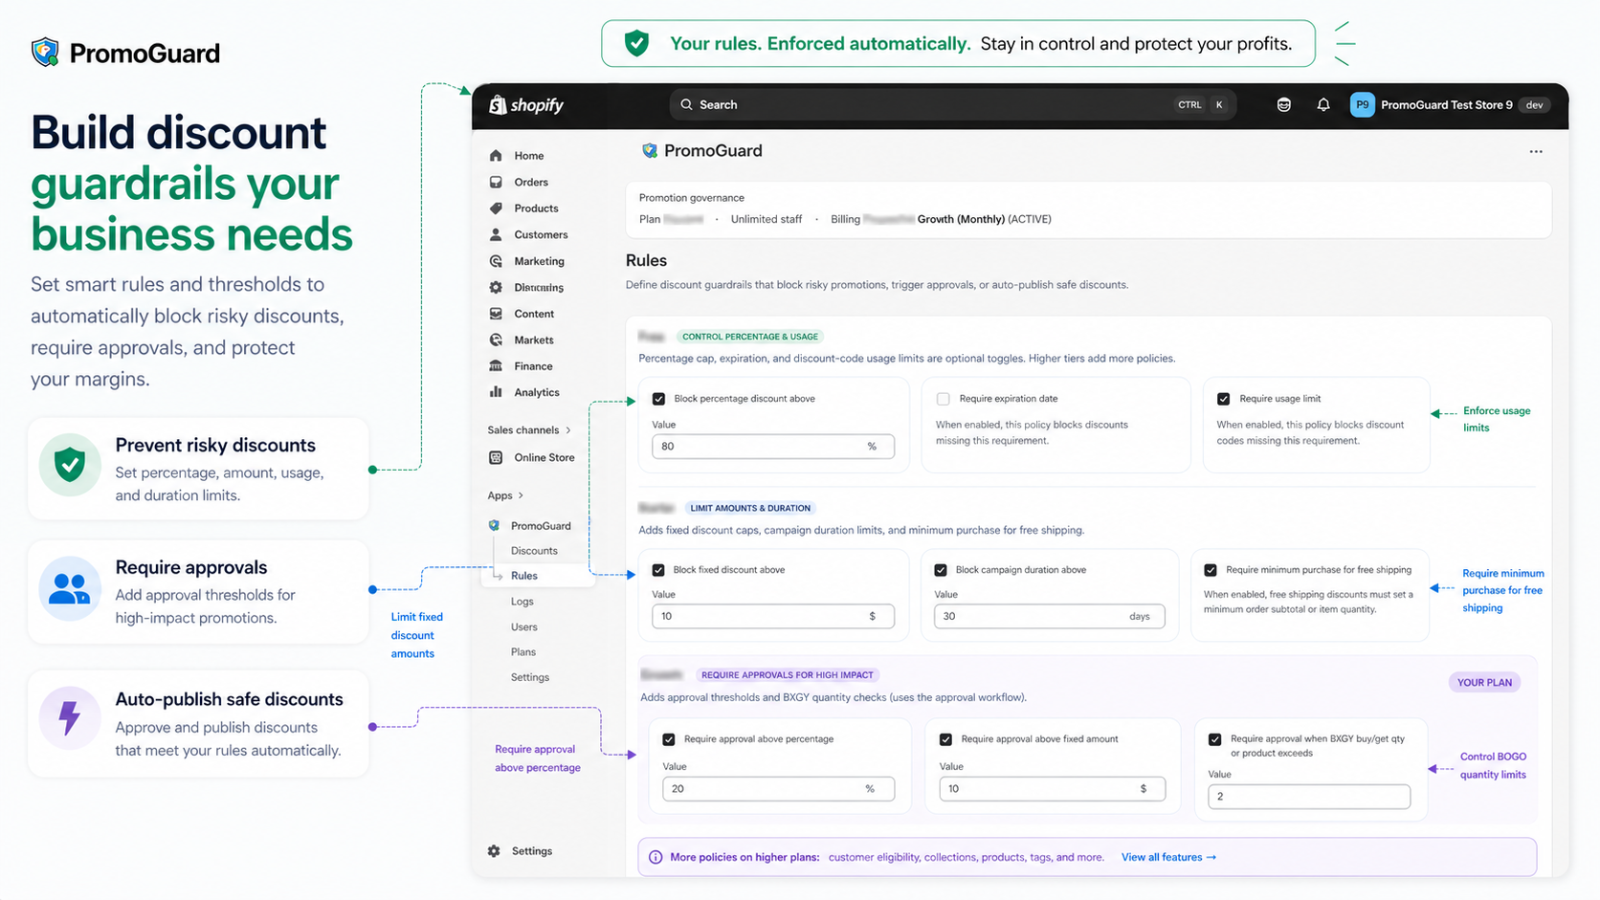Click campaign duration field showing 30 days

click(x=1050, y=617)
